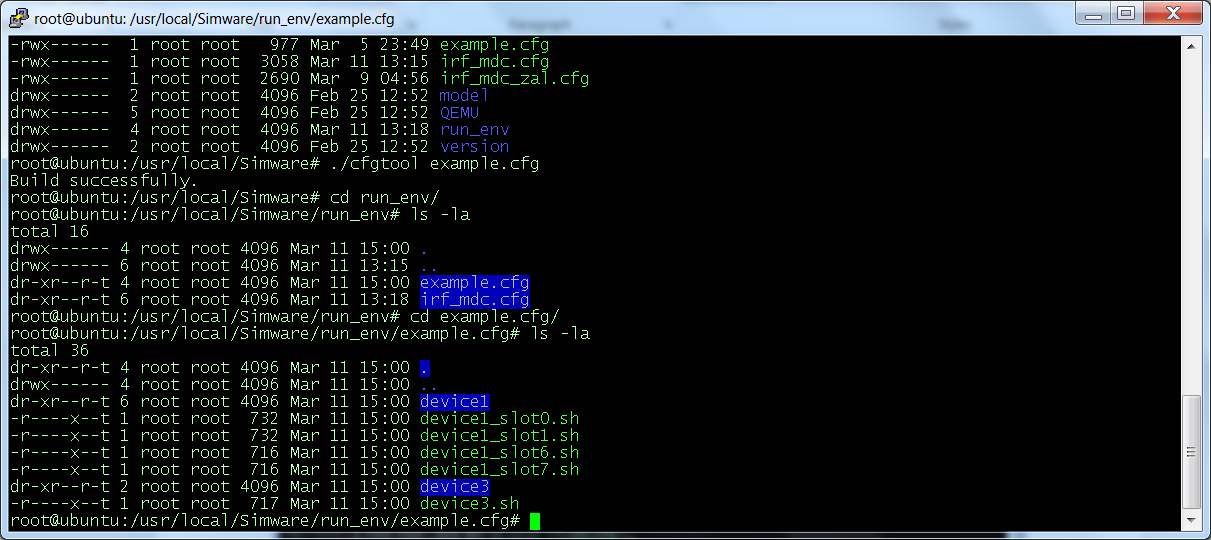Click the highlighted irf_mdc.cfg directory name
The height and width of the screenshot is (540, 1211).
(474, 300)
